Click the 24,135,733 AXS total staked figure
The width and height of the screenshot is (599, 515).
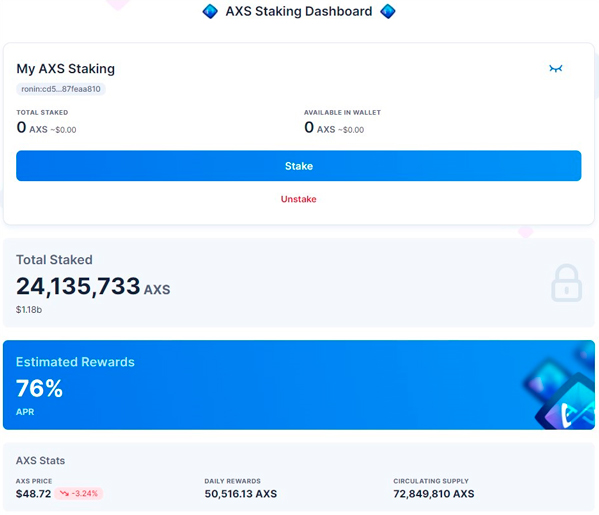click(x=93, y=287)
